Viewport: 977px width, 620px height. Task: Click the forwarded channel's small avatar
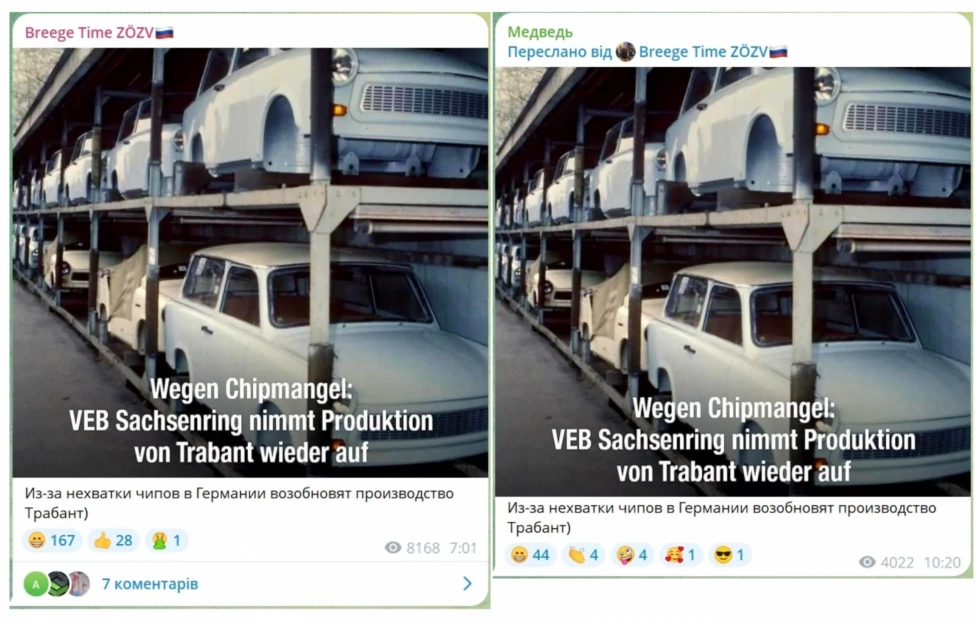(x=626, y=52)
